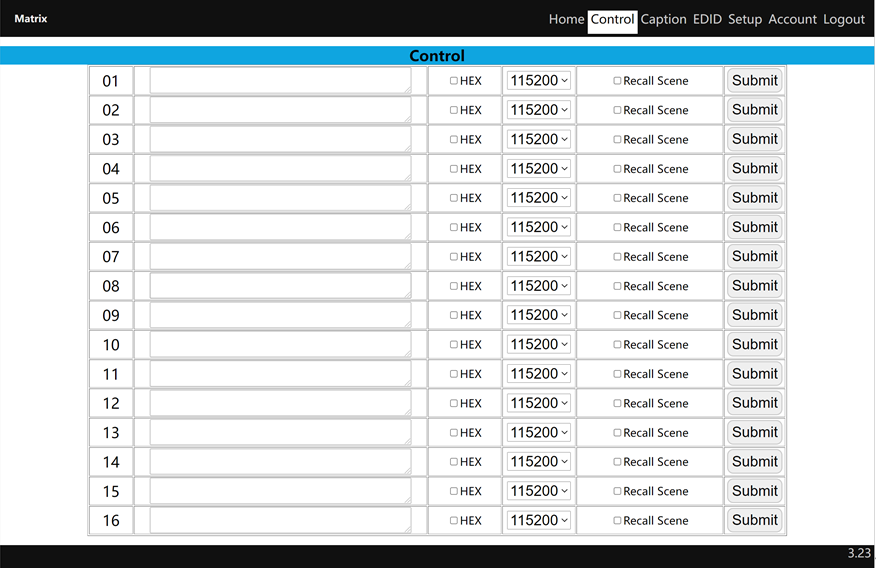Click Submit for row 12

[754, 403]
